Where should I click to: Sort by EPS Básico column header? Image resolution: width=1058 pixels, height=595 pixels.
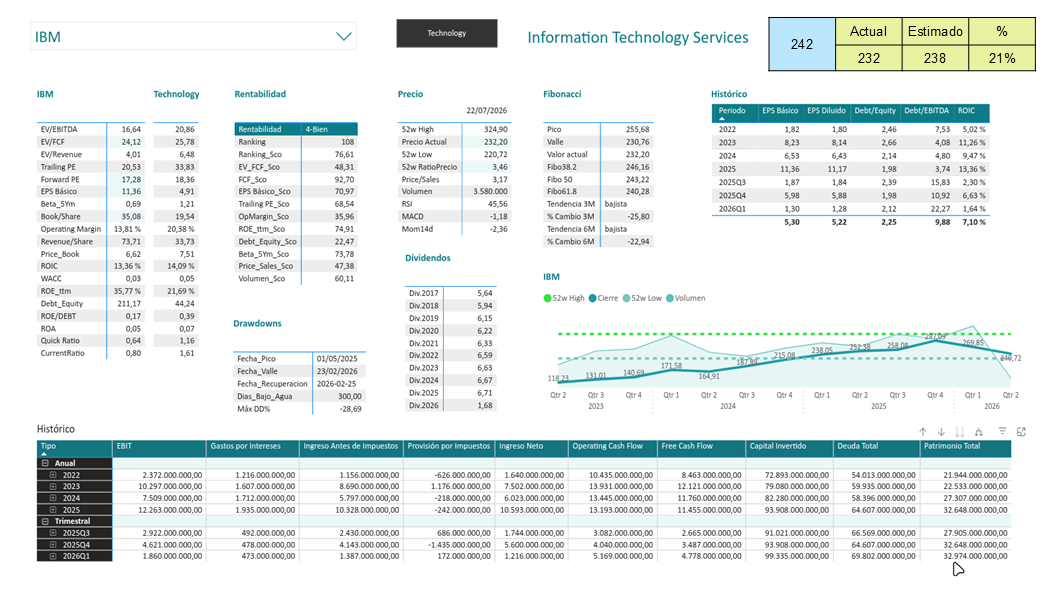click(780, 111)
